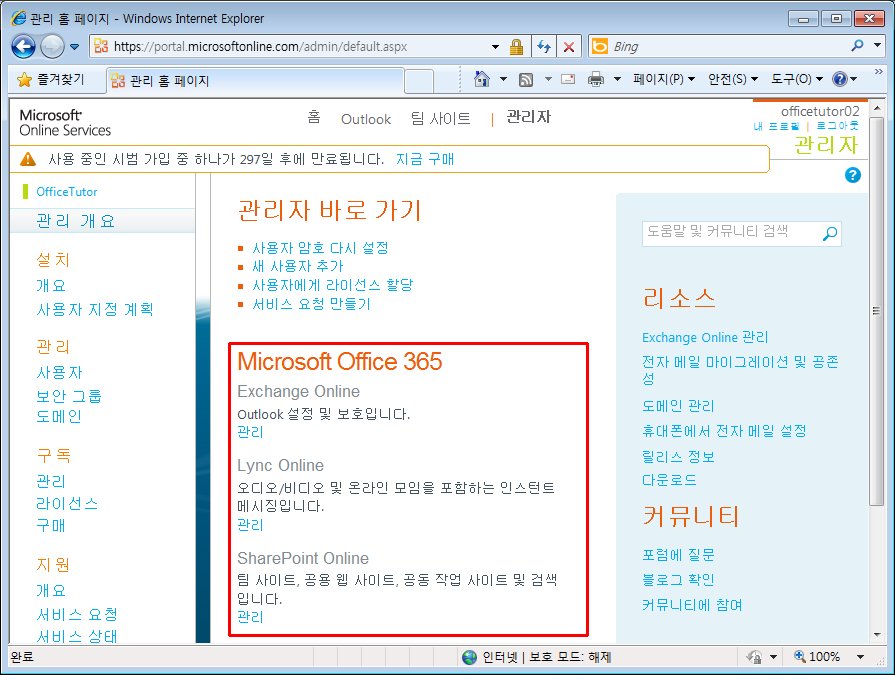Click the RSS feeds icon

[526, 79]
